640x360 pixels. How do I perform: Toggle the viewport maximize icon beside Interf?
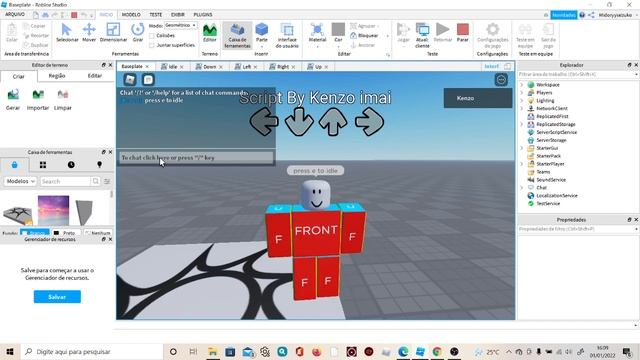coord(507,66)
